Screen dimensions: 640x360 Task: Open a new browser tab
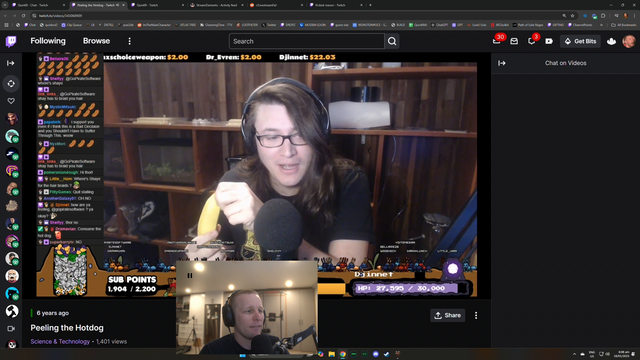(370, 5)
